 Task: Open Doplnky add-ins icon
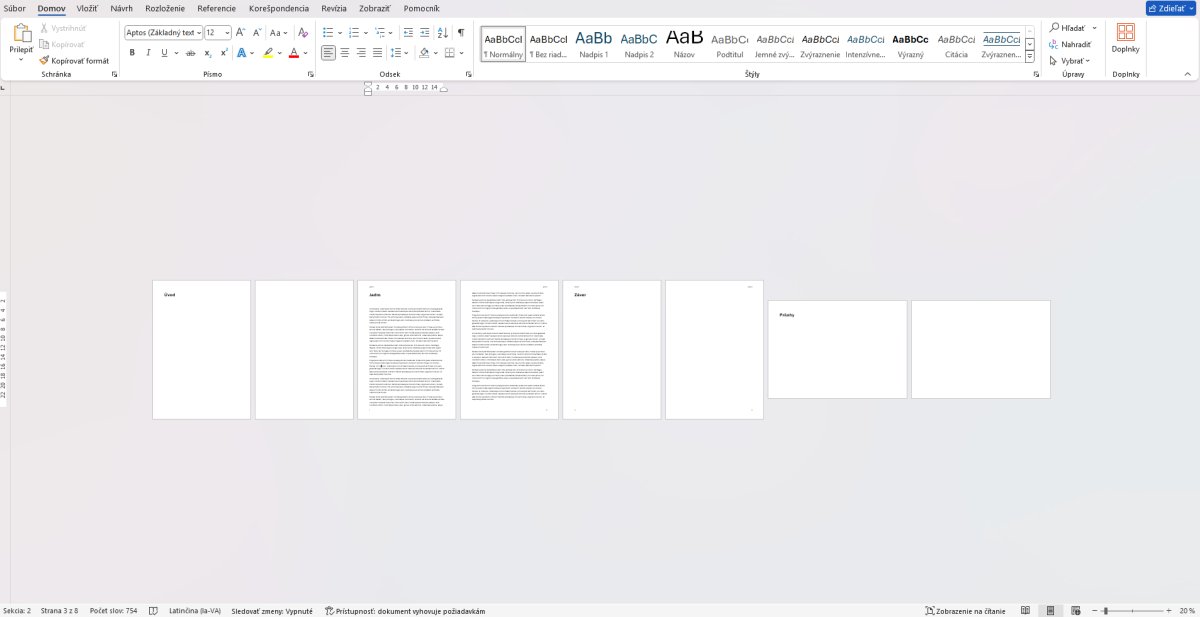(1125, 32)
